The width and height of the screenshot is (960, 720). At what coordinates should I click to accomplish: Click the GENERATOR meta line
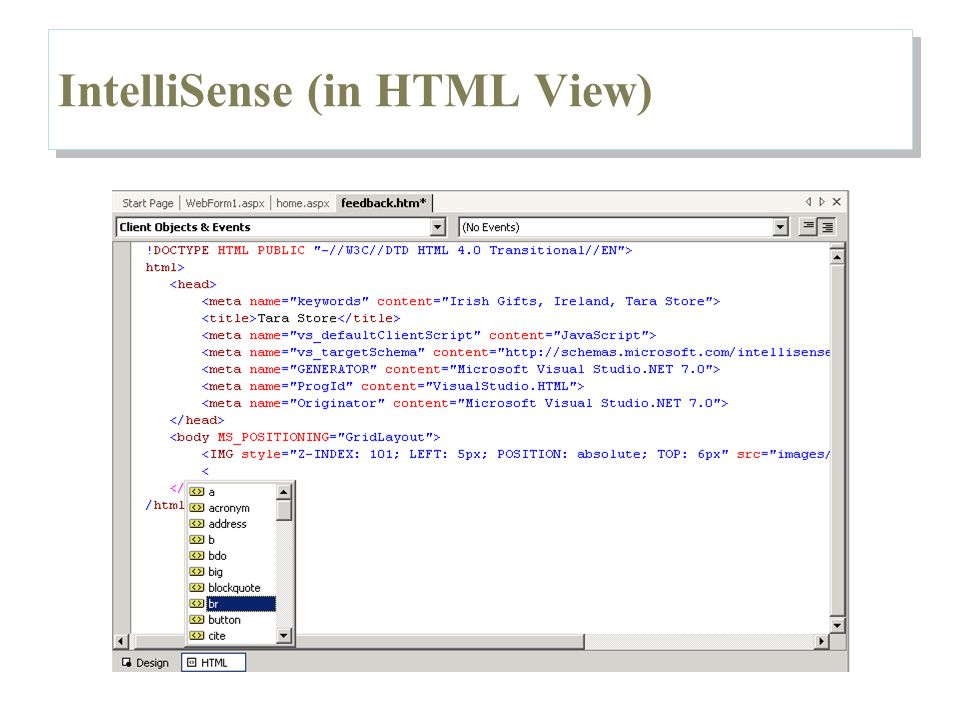(460, 369)
